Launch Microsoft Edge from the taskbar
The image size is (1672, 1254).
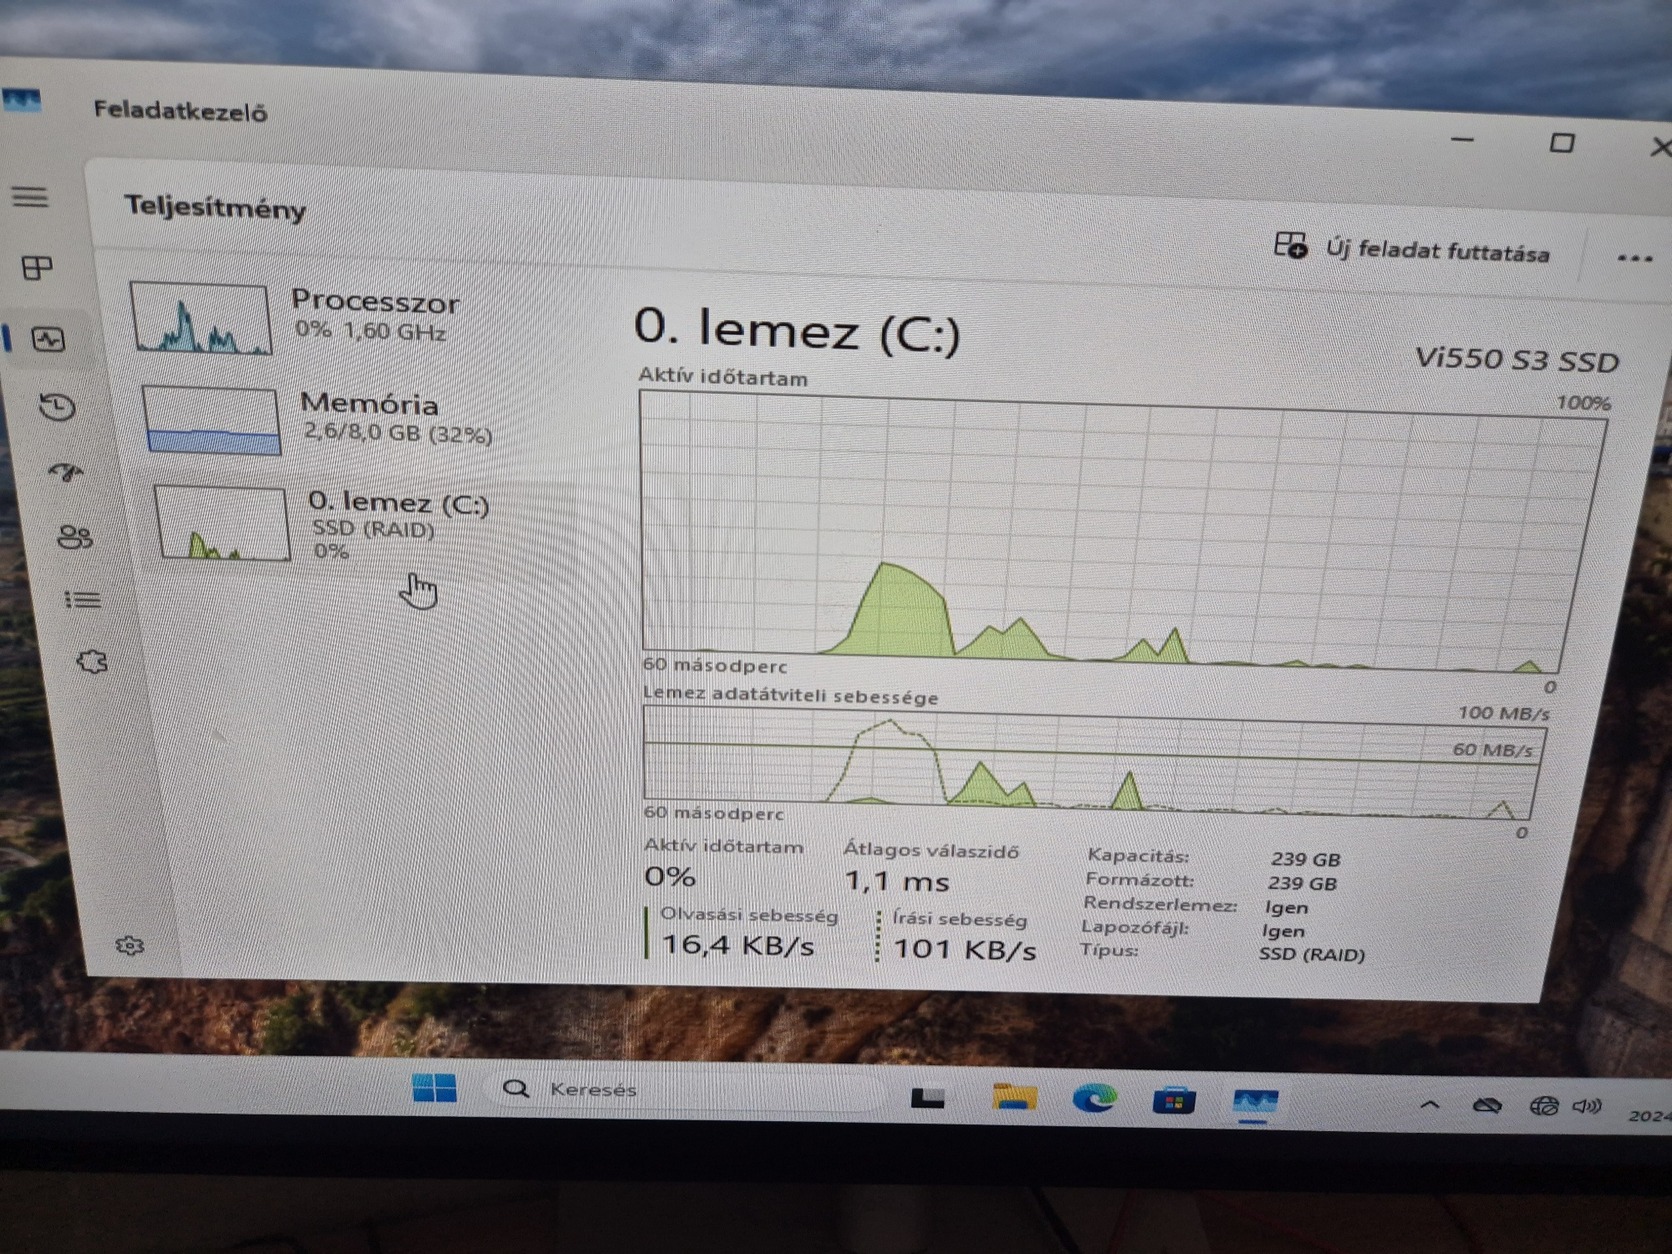click(x=1095, y=1099)
